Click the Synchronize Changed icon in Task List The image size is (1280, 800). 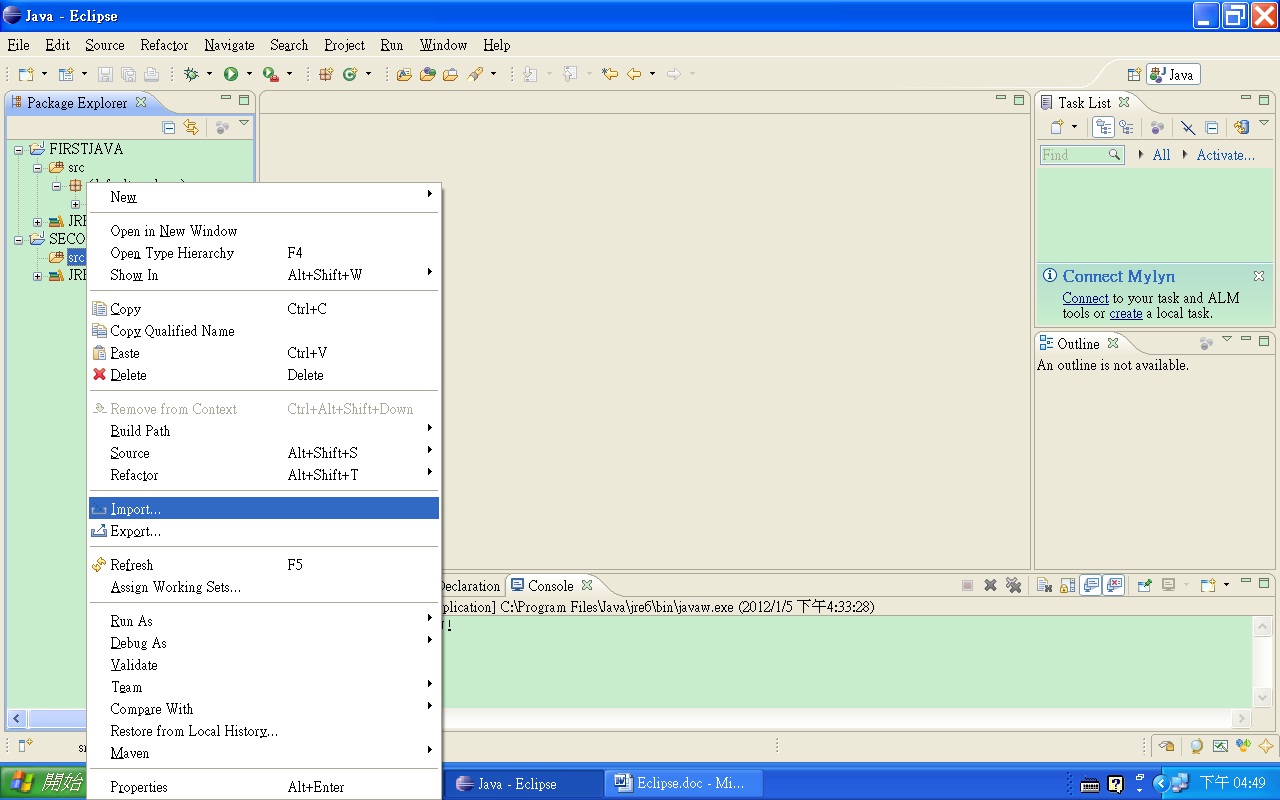point(1241,127)
